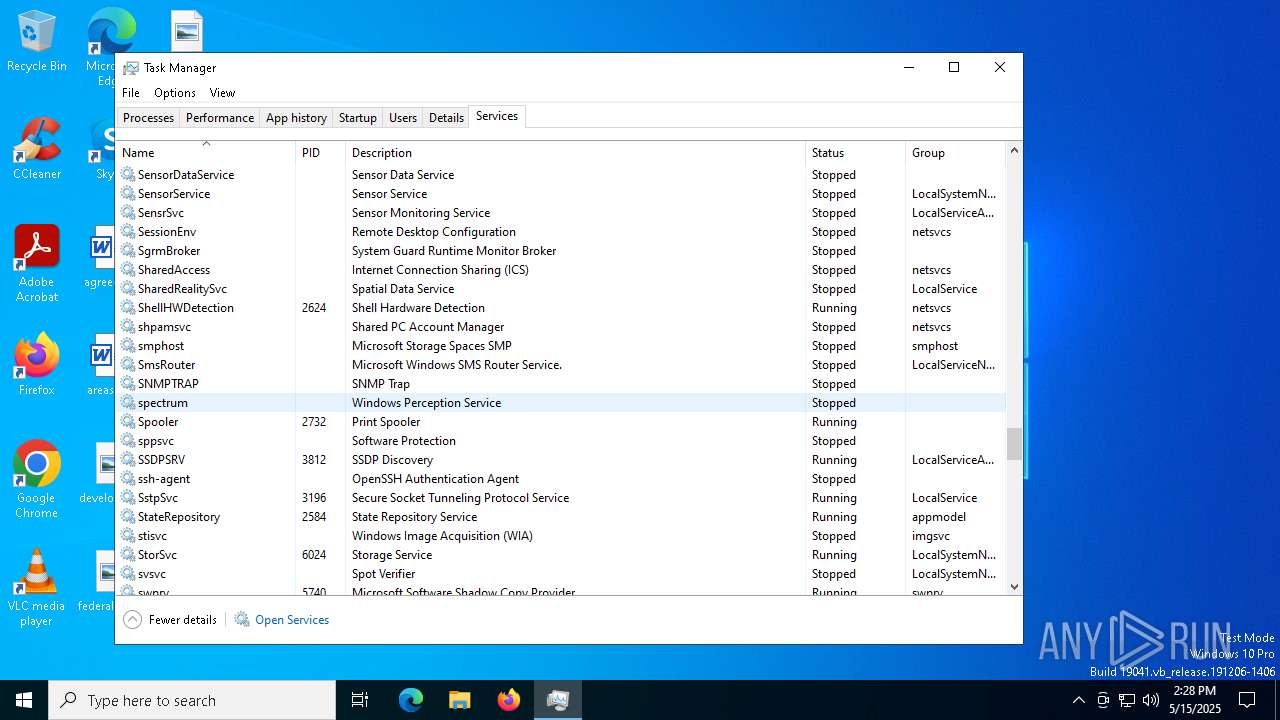This screenshot has height=720, width=1280.
Task: Switch to the Details tab
Action: 446,118
